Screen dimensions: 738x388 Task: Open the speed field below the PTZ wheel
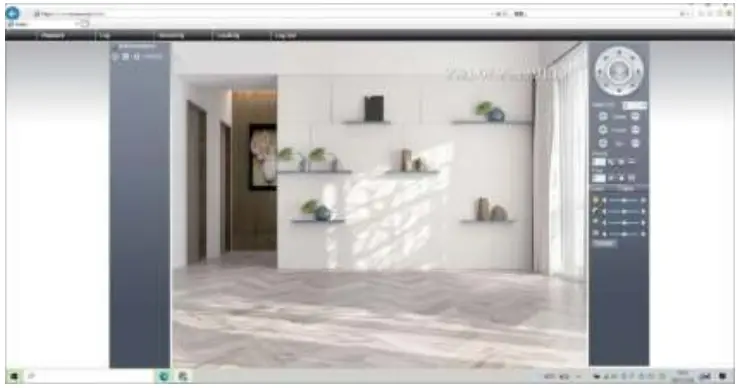(634, 105)
